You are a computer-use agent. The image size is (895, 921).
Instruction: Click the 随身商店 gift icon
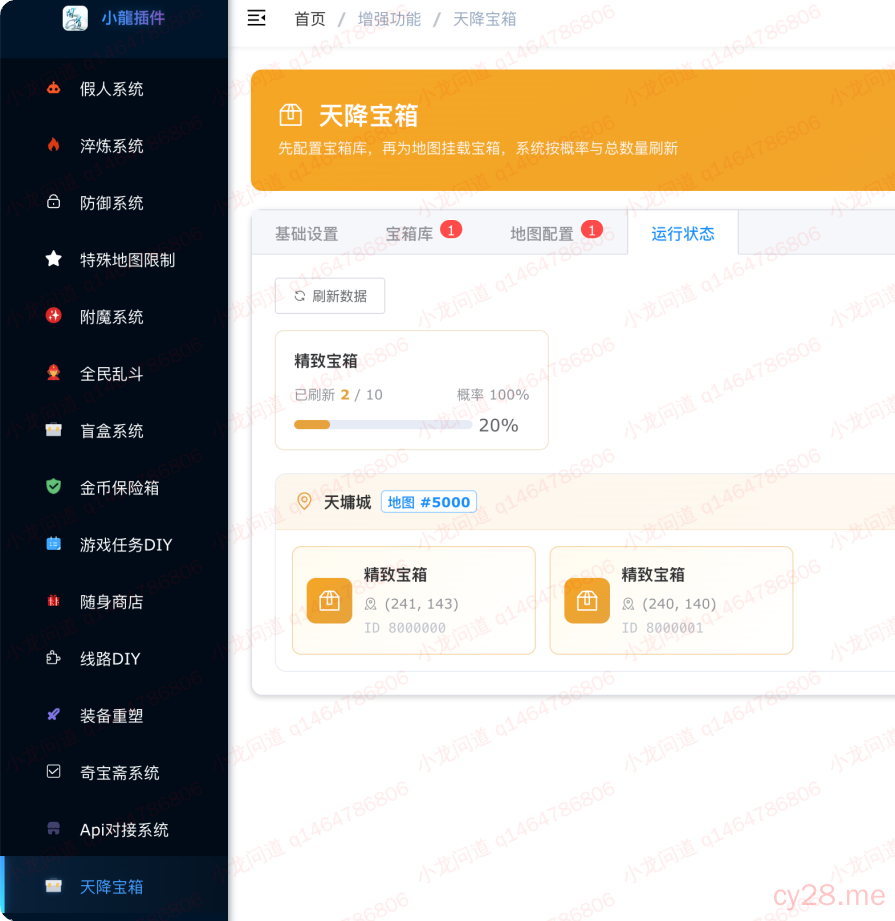pos(53,601)
